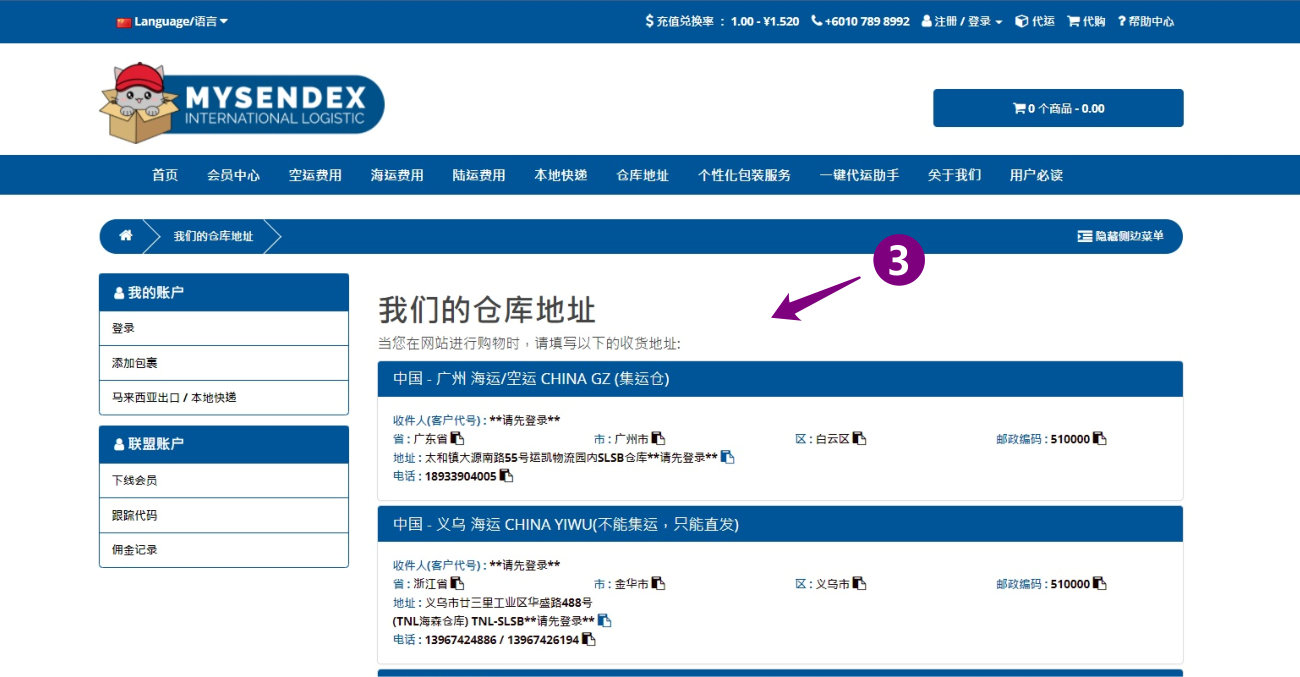This screenshot has width=1300, height=677.
Task: Go to 空运费用 in navigation bar
Action: pos(315,175)
